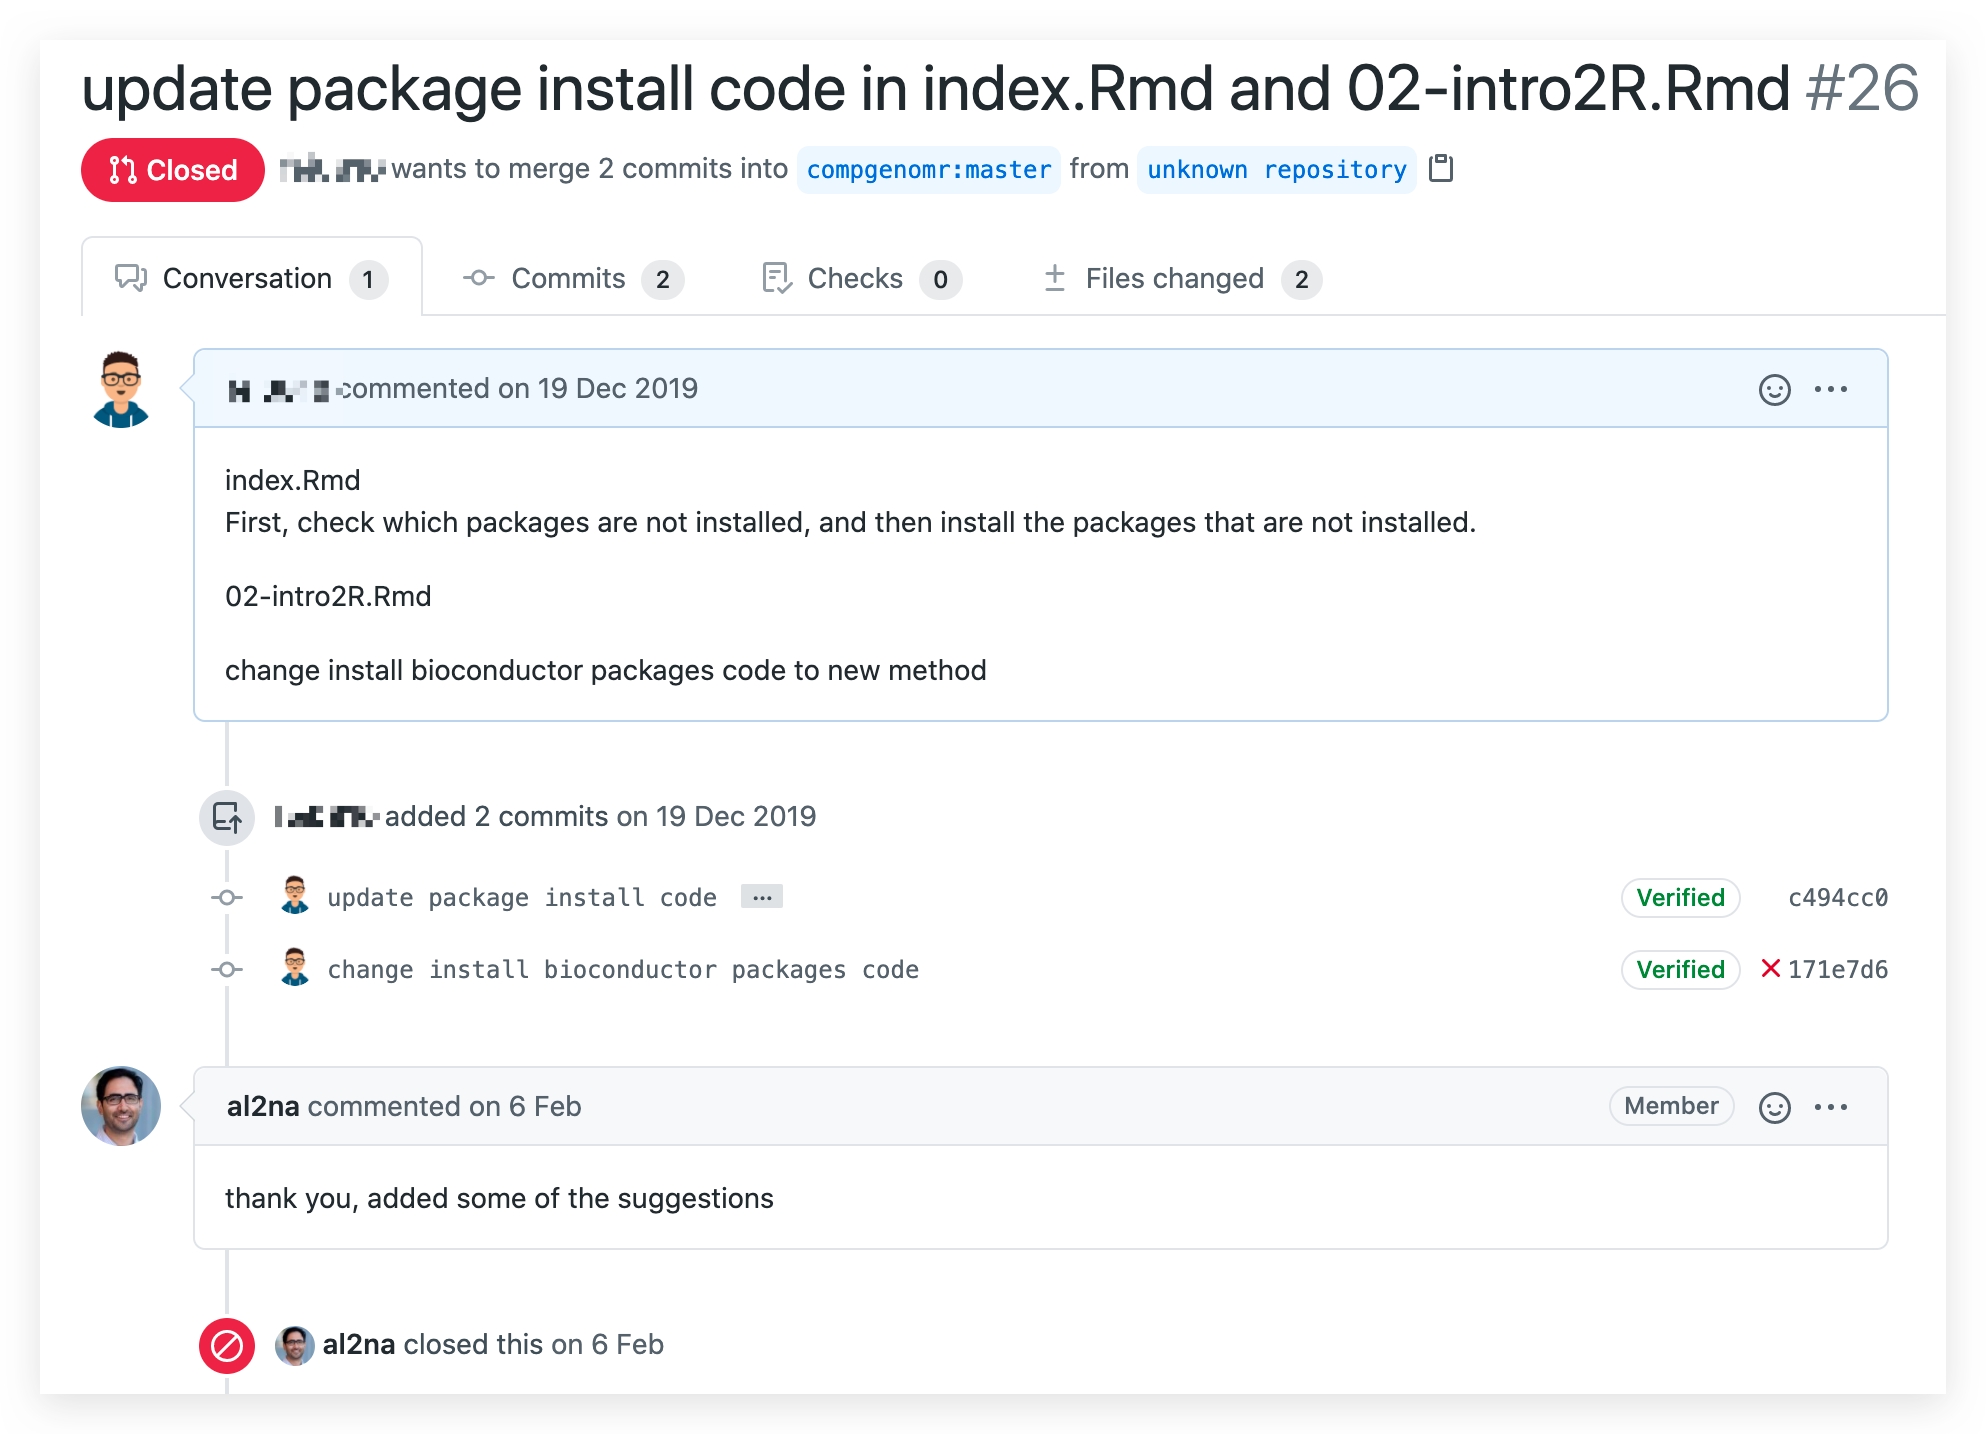Open the compgenomr:master branch link
Image resolution: width=1986 pixels, height=1434 pixels.
pos(928,170)
